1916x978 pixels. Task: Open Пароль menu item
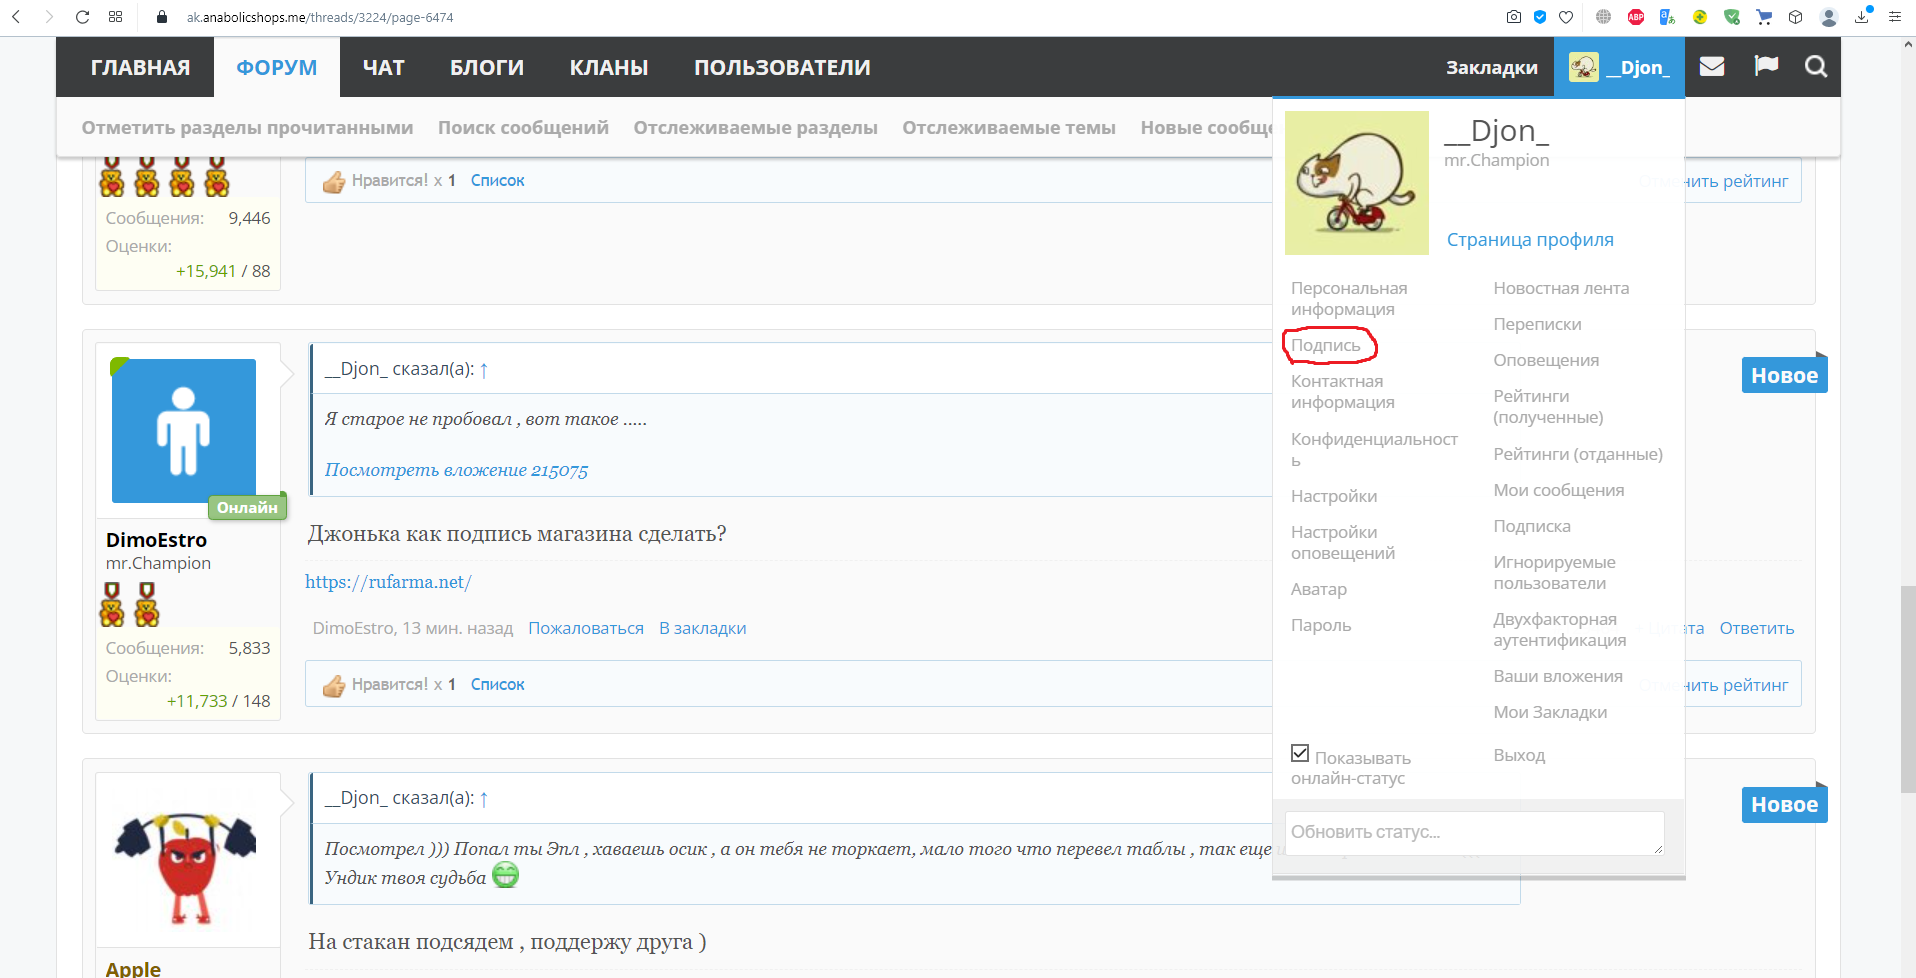1321,626
